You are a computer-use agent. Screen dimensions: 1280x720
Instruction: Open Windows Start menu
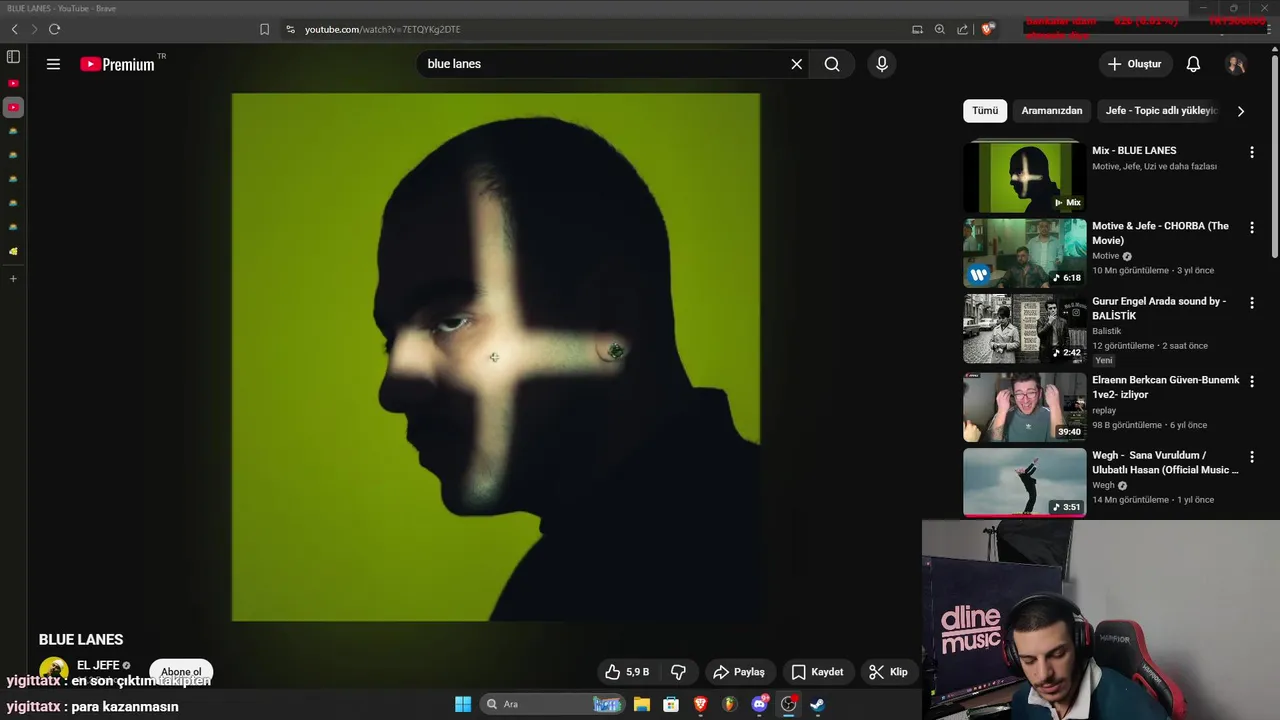[x=463, y=704]
